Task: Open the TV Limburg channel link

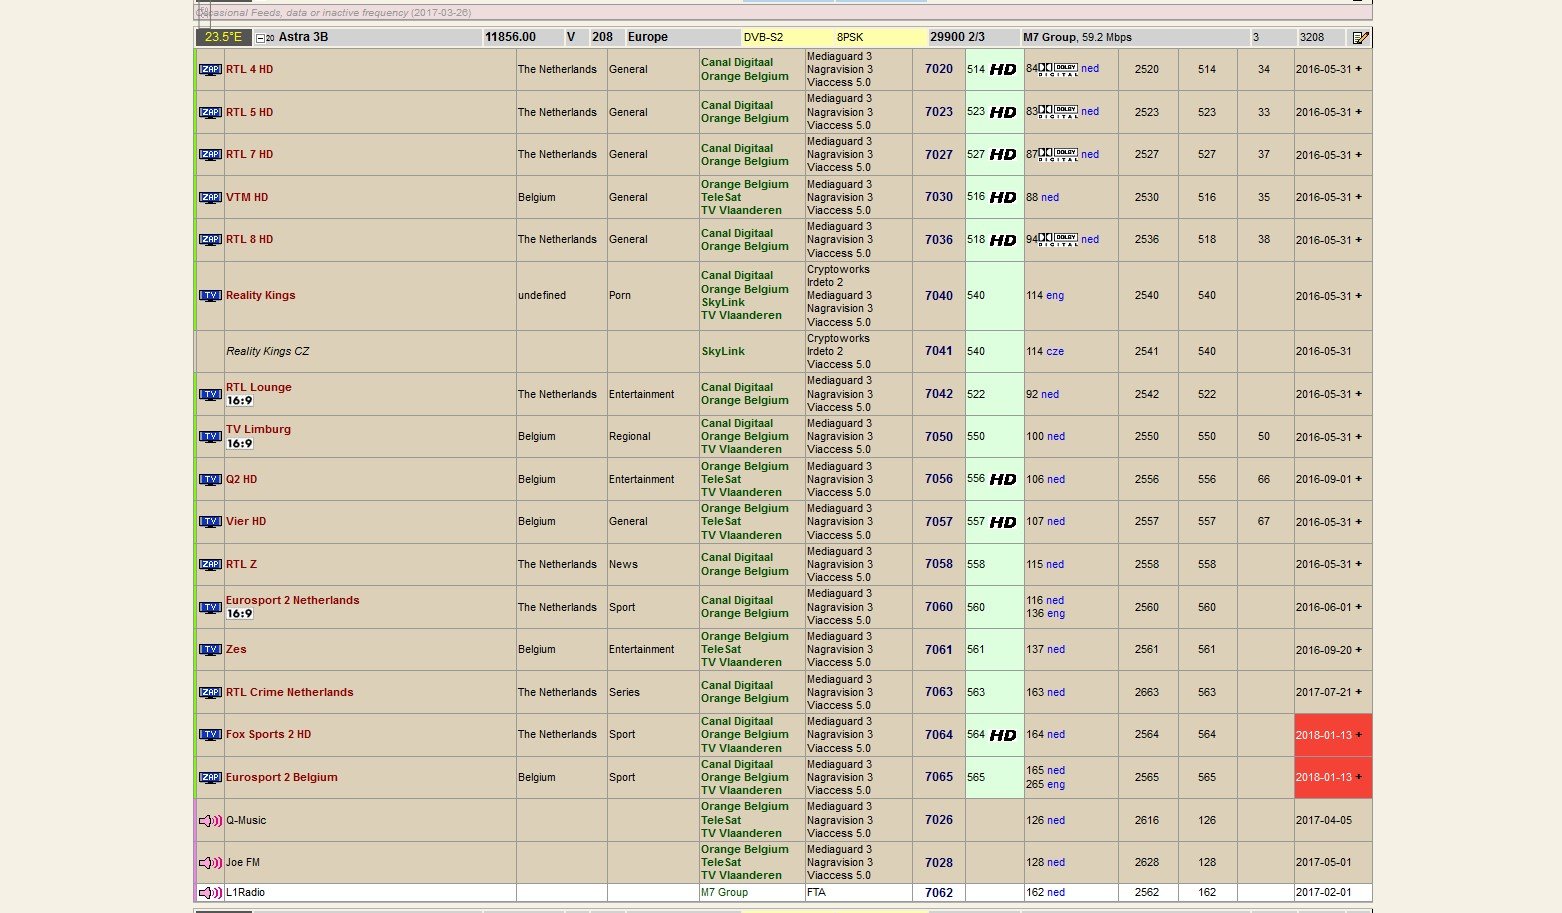Action: tap(258, 430)
